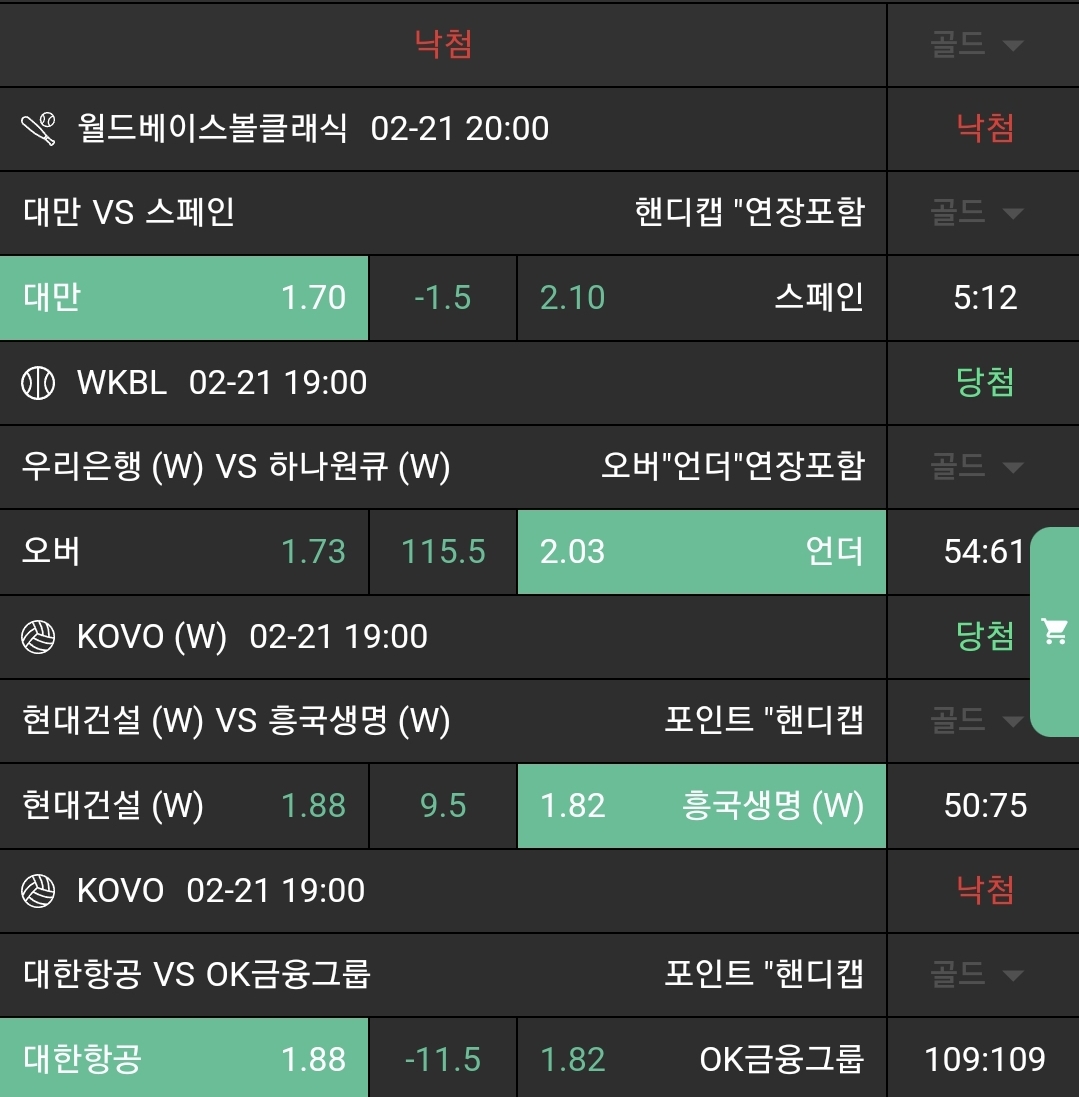This screenshot has width=1079, height=1097.
Task: Choose the 오버 1.73 option
Action: pos(184,552)
